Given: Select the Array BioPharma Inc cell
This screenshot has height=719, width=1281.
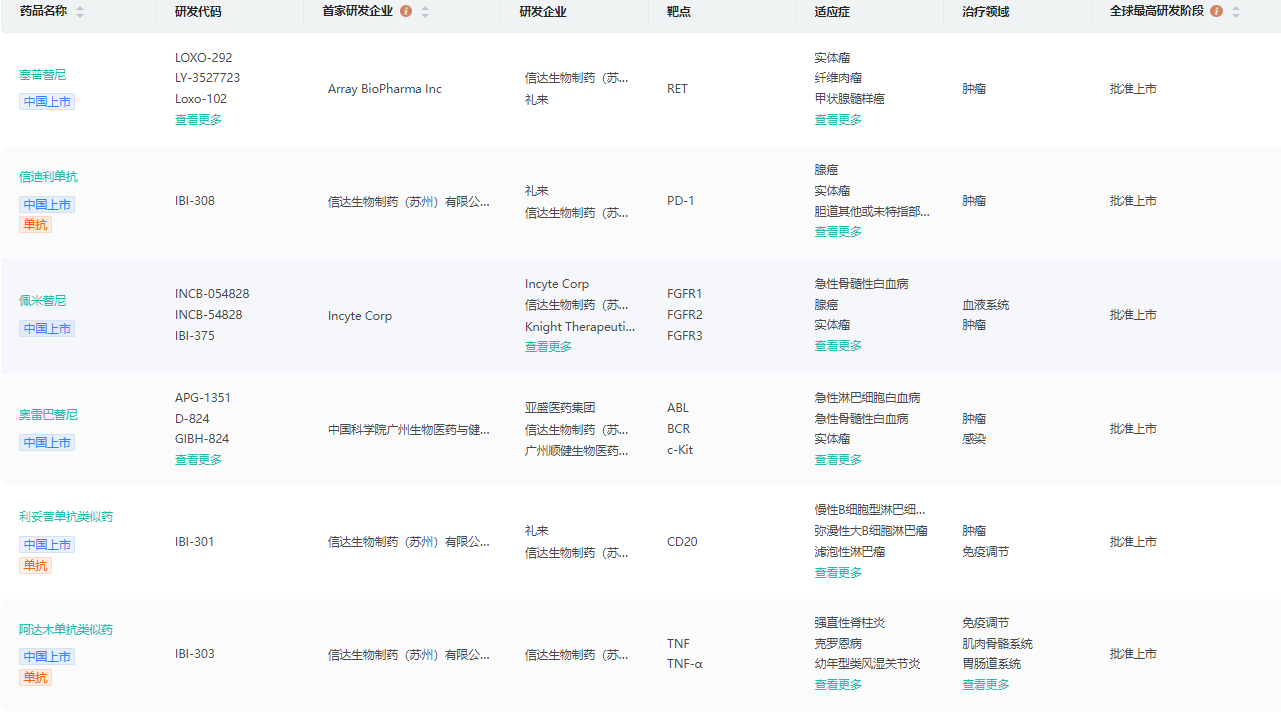Looking at the screenshot, I should 385,89.
